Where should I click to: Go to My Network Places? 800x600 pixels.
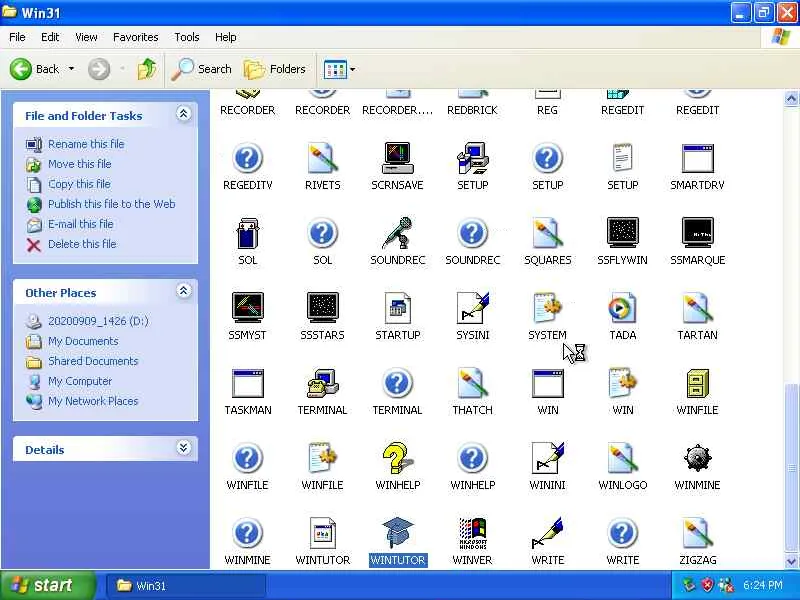point(93,402)
